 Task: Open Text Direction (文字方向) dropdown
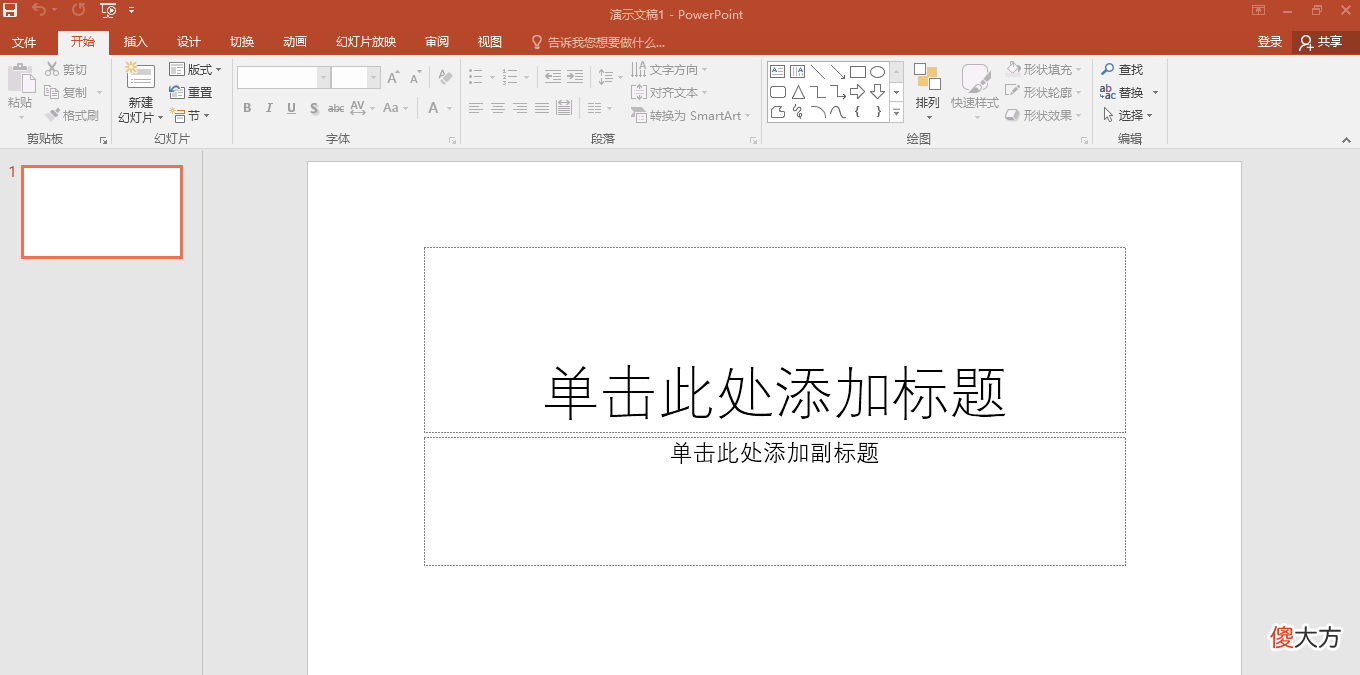669,69
